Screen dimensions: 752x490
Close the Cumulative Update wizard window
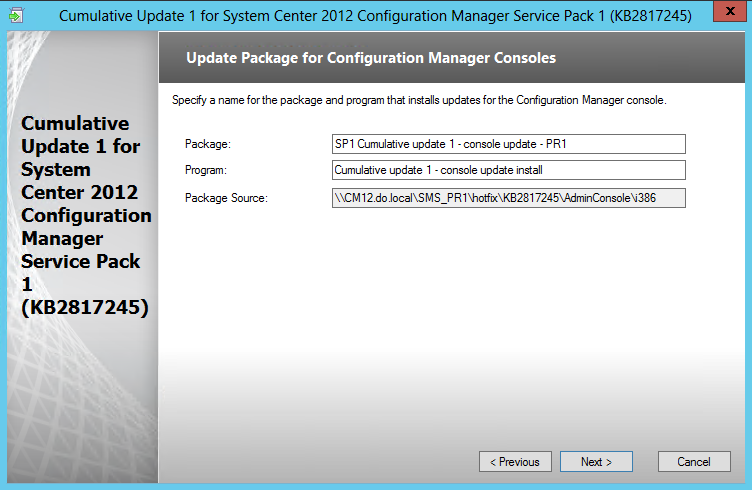[x=730, y=11]
